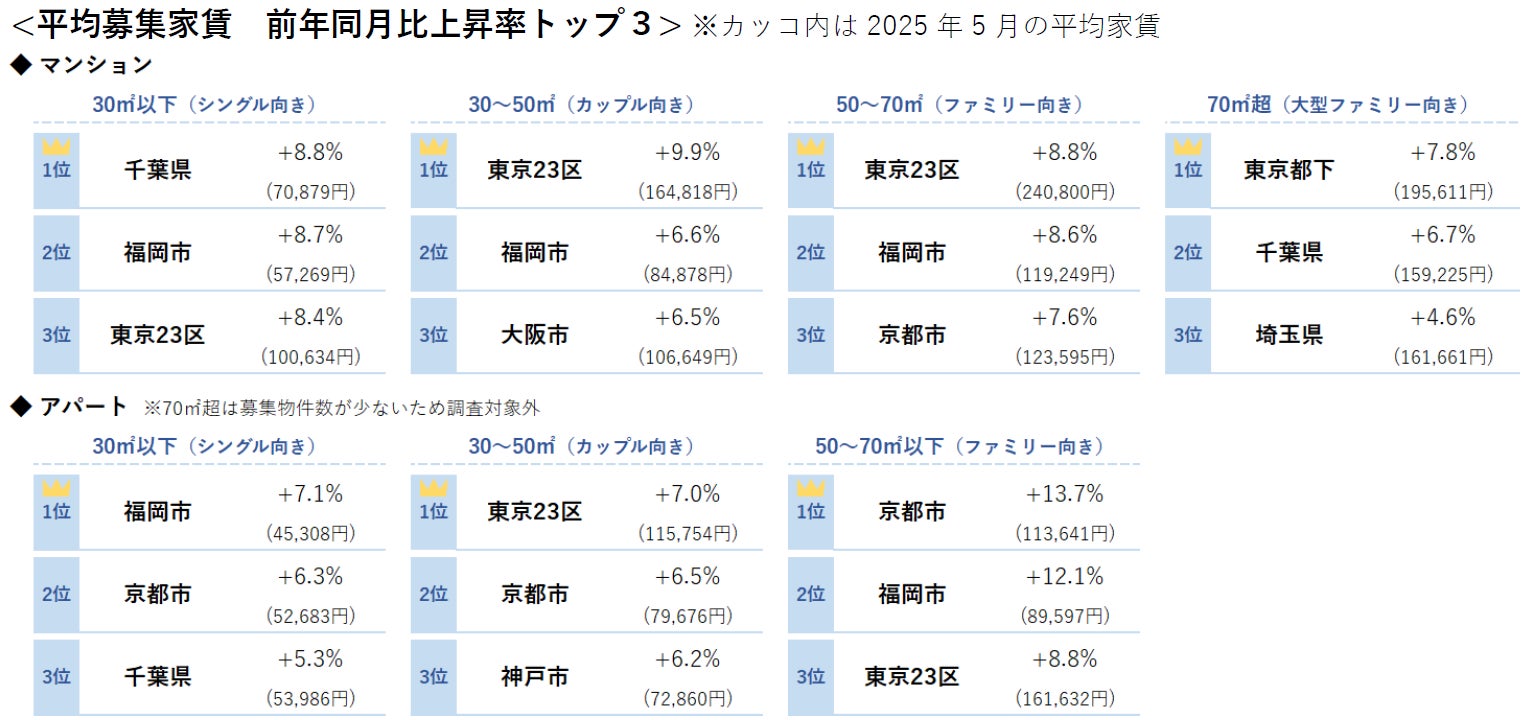
Task: Click the crown icon next to 京都市 +13.7%
Action: (x=810, y=489)
